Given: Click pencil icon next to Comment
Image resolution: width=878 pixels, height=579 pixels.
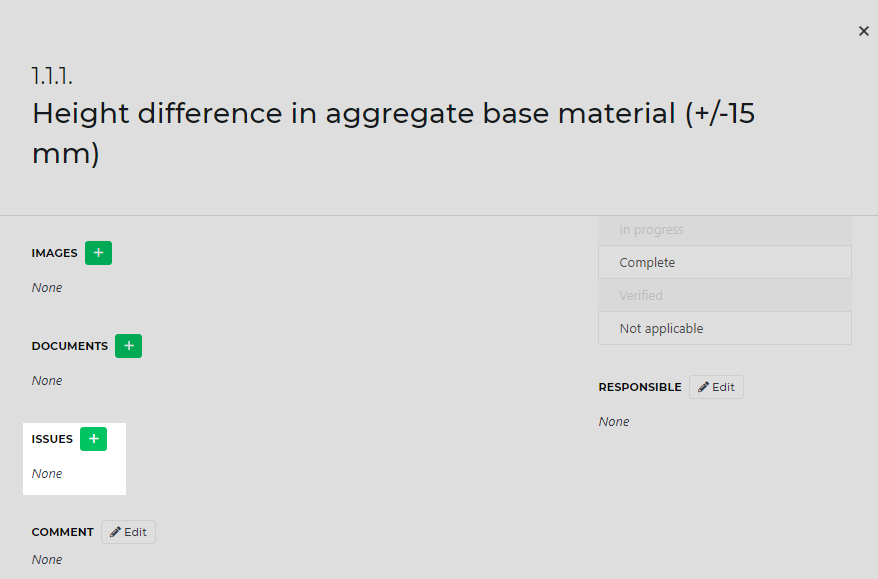Looking at the screenshot, I should point(115,532).
